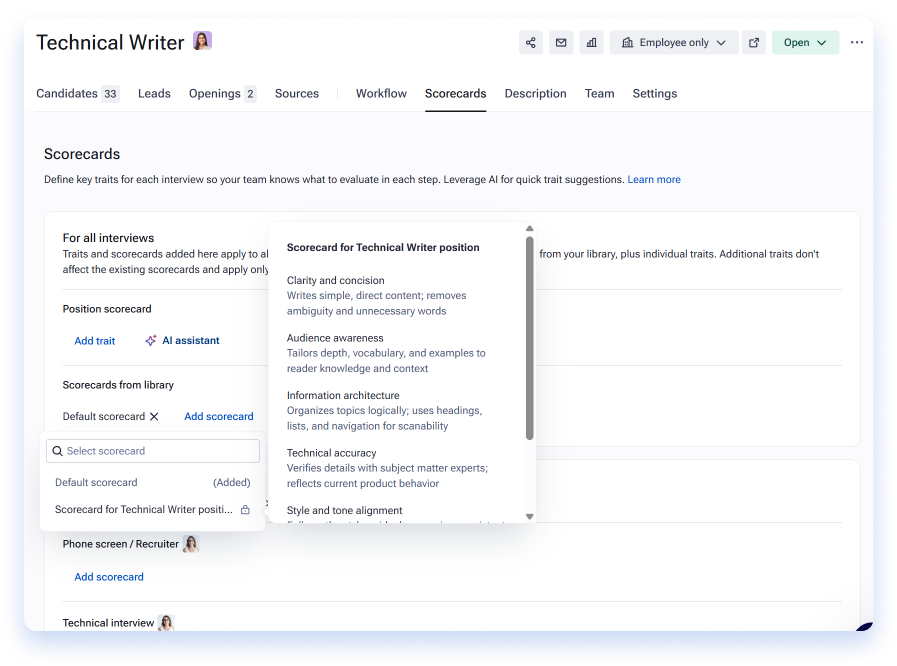
Task: Select Scorecard for Technical Writer position option
Action: click(153, 509)
